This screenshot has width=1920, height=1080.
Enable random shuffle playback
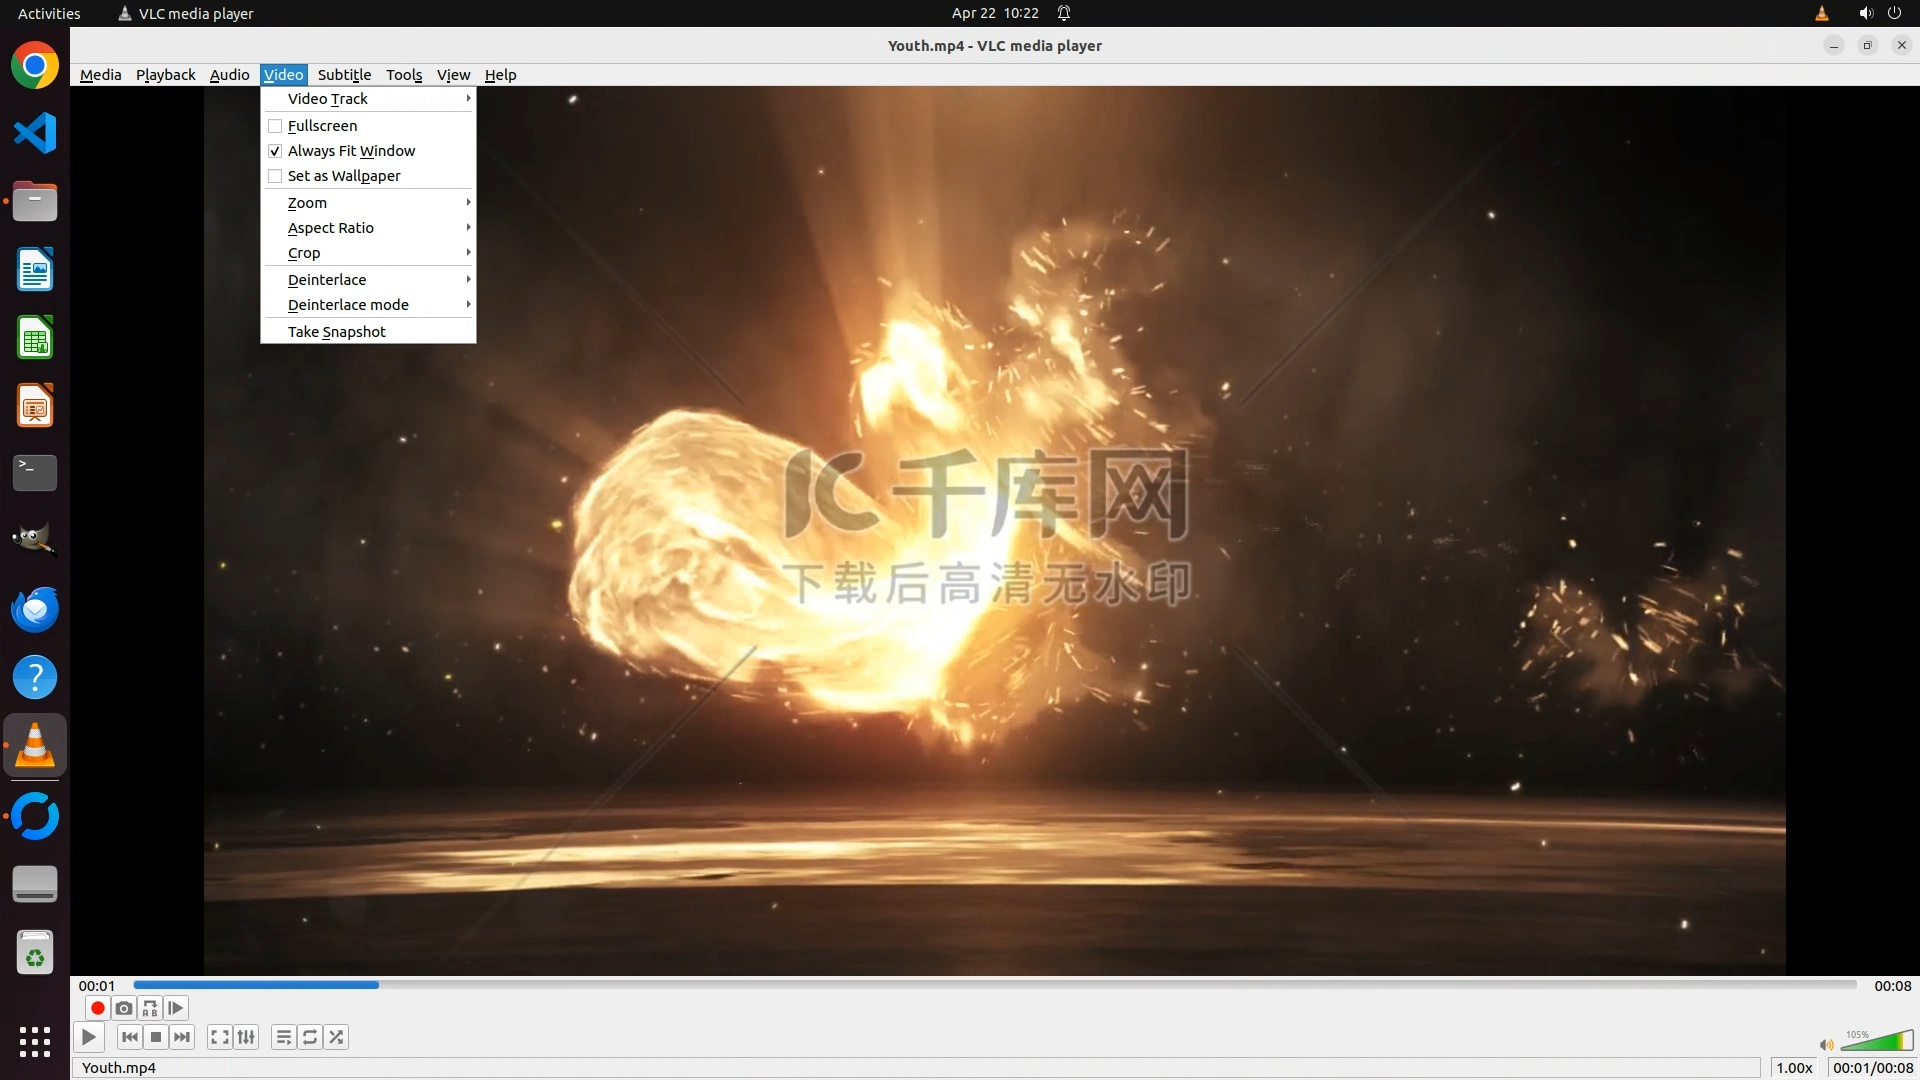pos(336,1037)
